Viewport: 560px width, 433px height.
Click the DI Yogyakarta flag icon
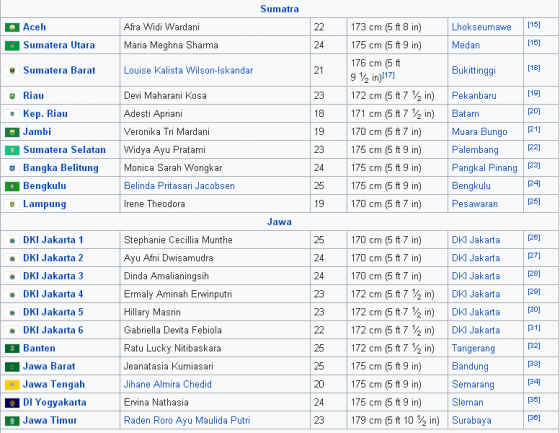(12, 403)
